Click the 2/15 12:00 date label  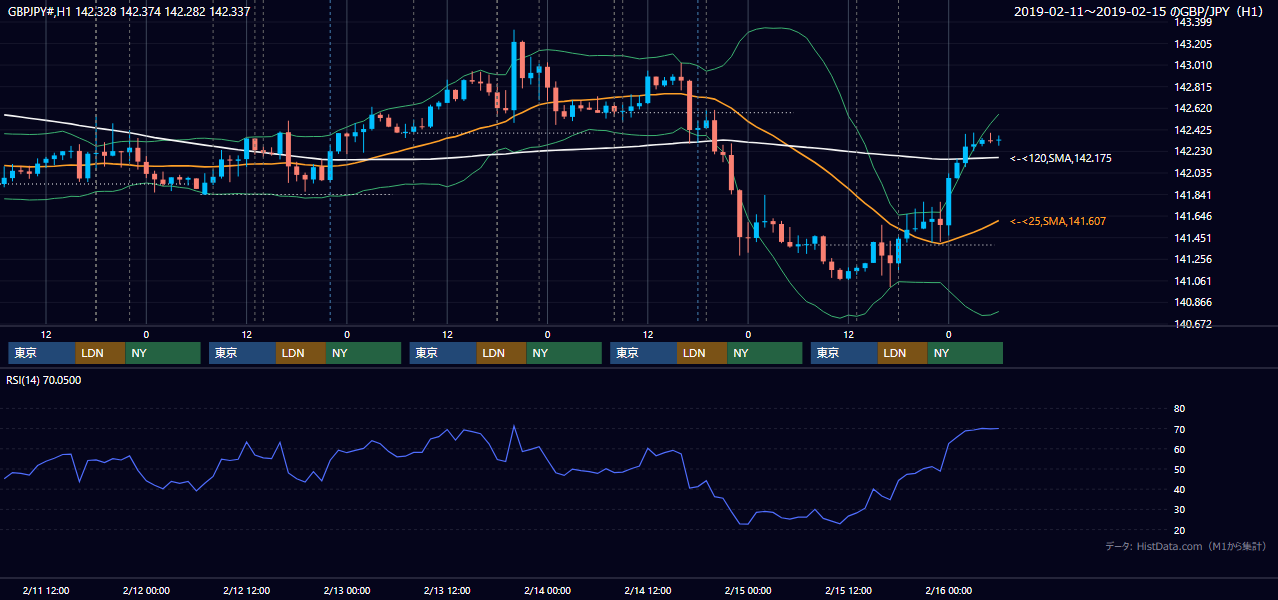click(x=848, y=590)
